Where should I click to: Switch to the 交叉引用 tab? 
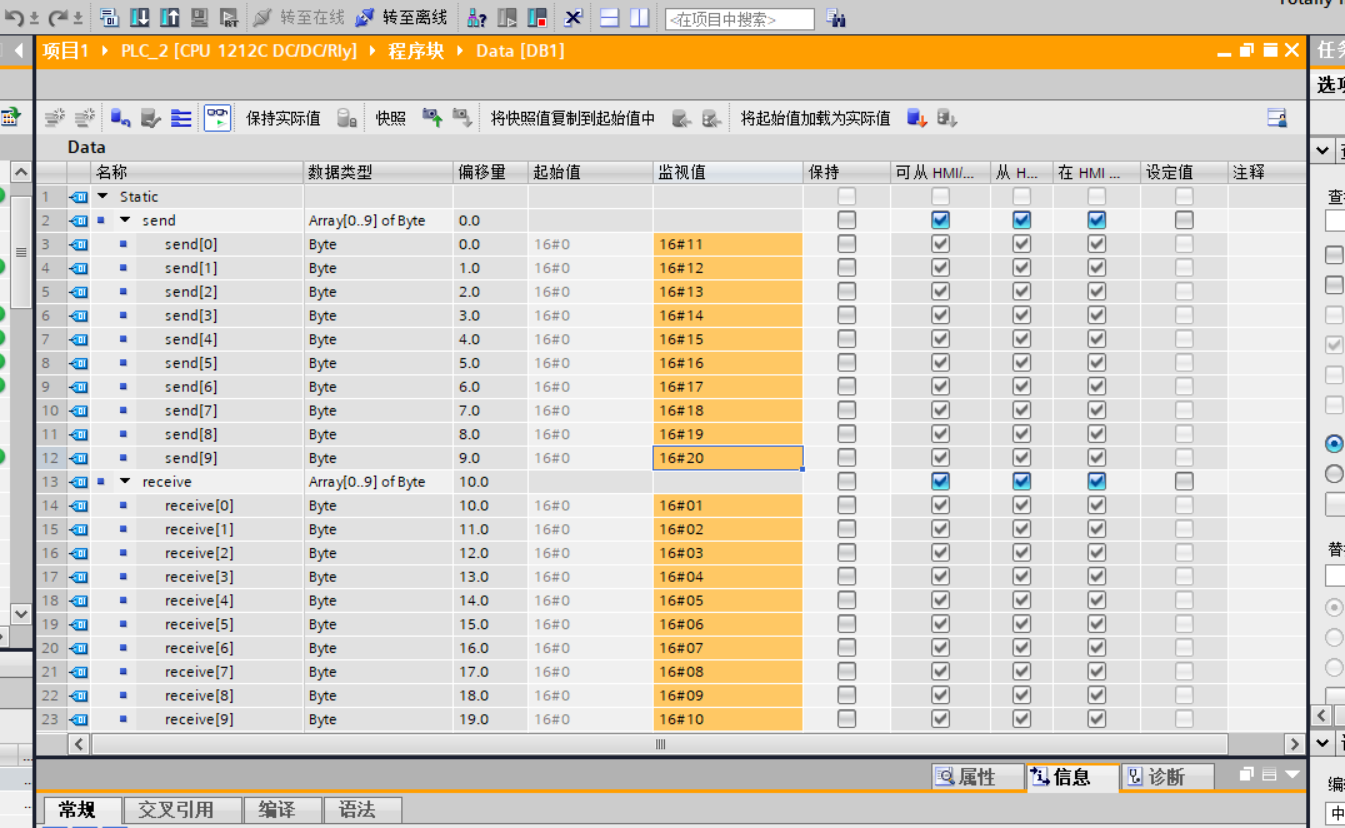point(176,810)
